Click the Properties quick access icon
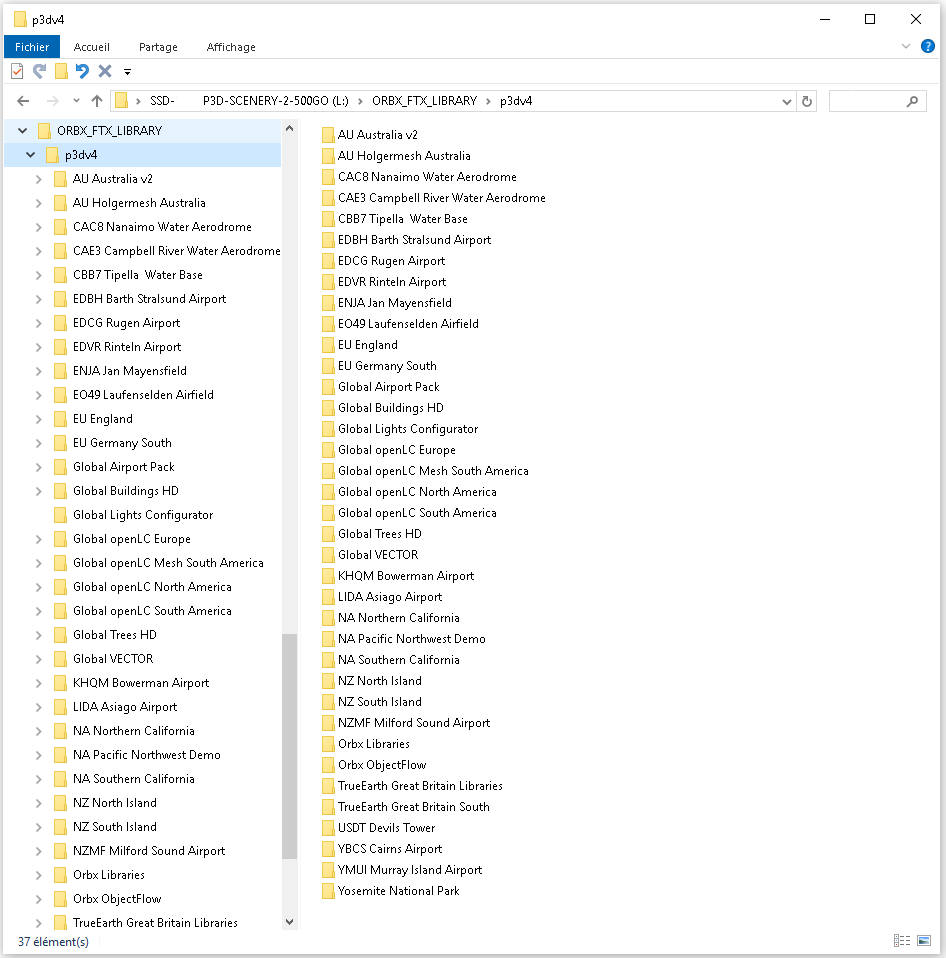 17,71
